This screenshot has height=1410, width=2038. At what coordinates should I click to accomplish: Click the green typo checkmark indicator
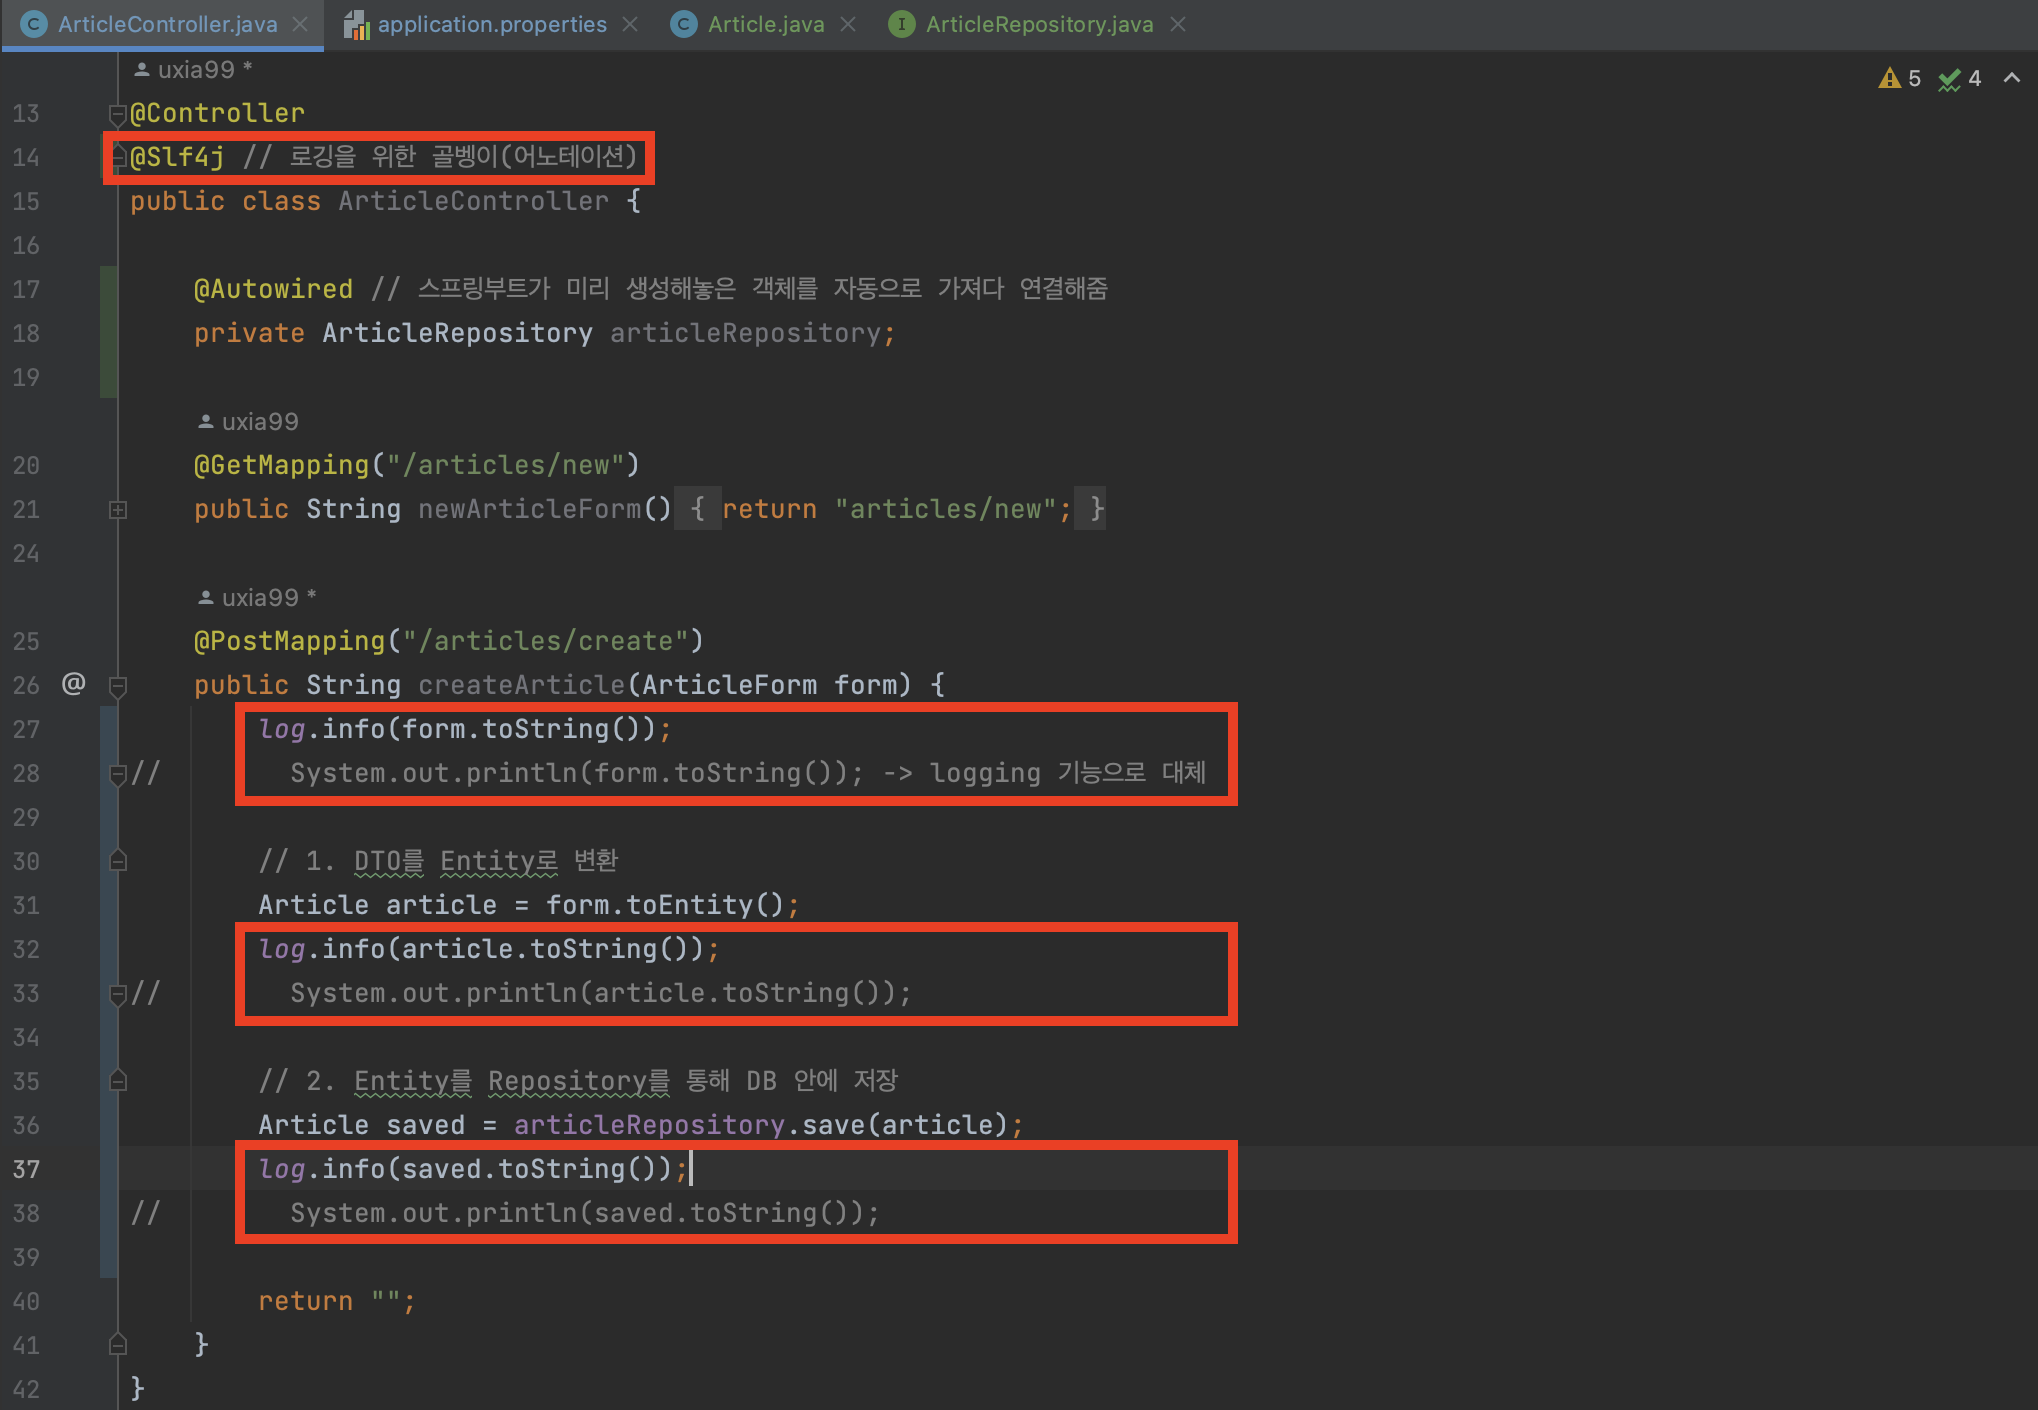tap(1949, 80)
